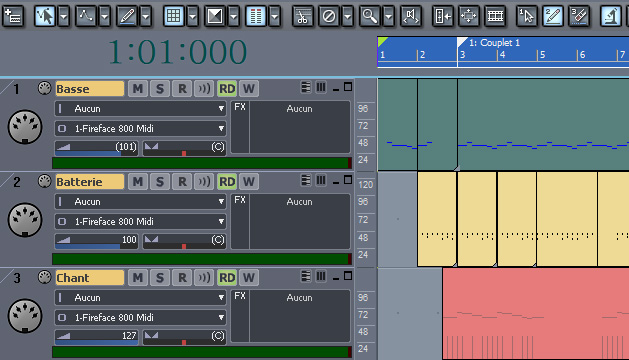
Task: Toggle the Snap to Grid icon
Action: click(173, 16)
